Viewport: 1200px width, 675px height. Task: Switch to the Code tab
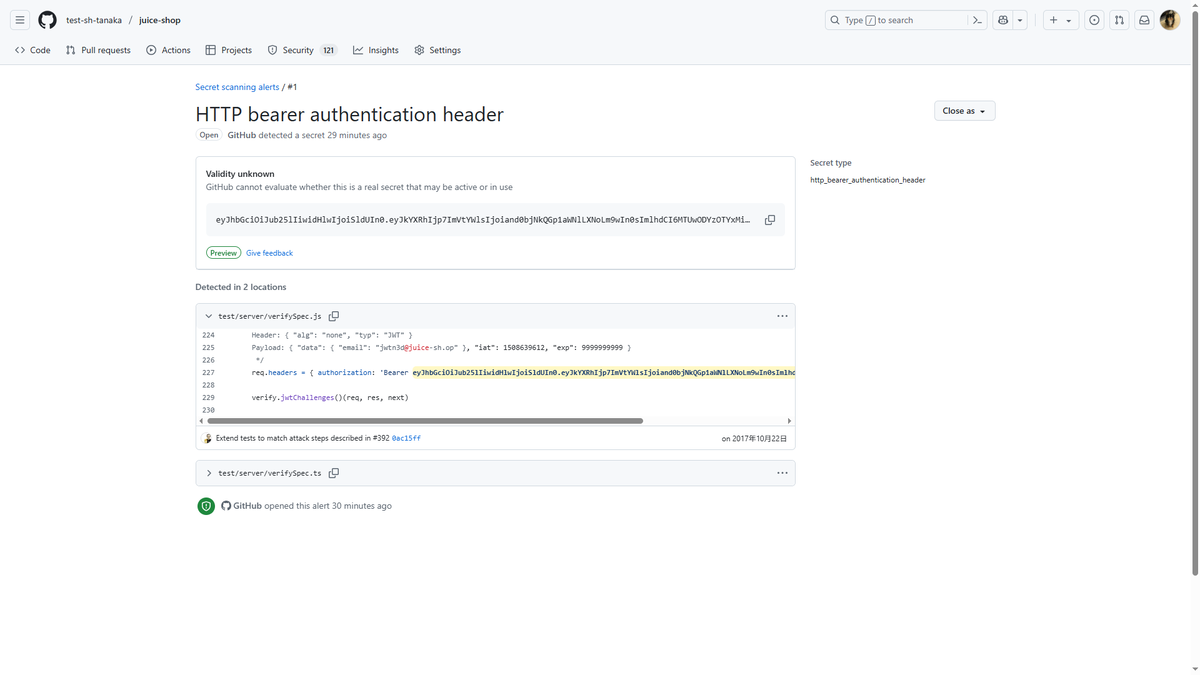click(33, 50)
